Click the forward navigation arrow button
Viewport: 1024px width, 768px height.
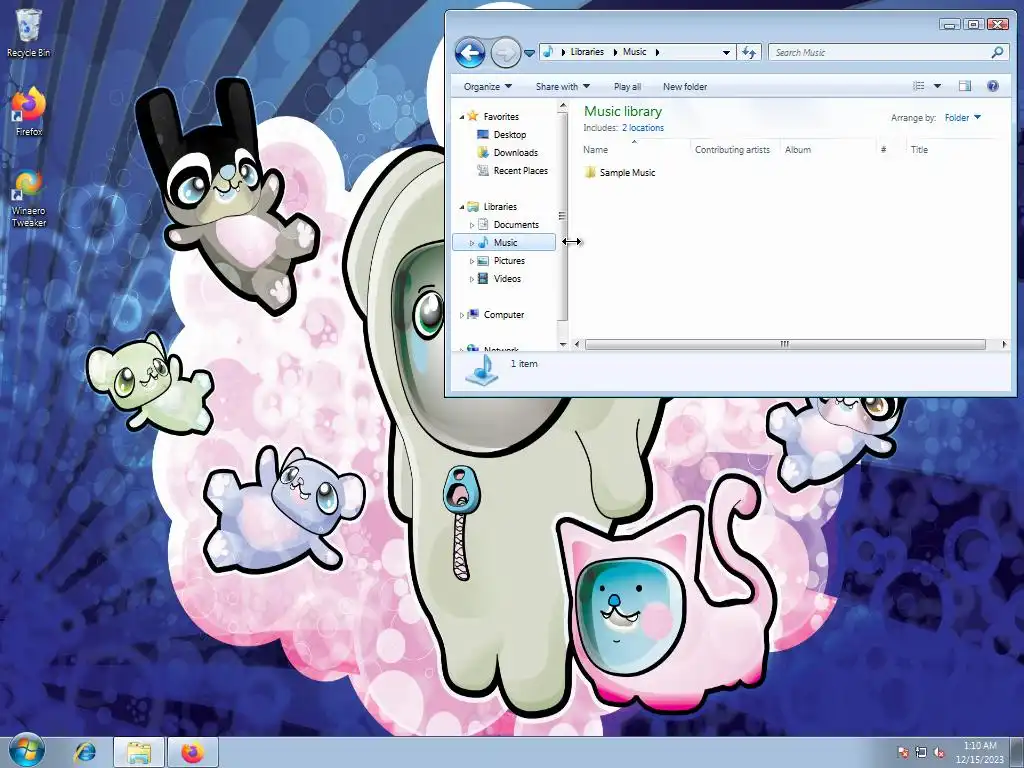click(x=505, y=53)
